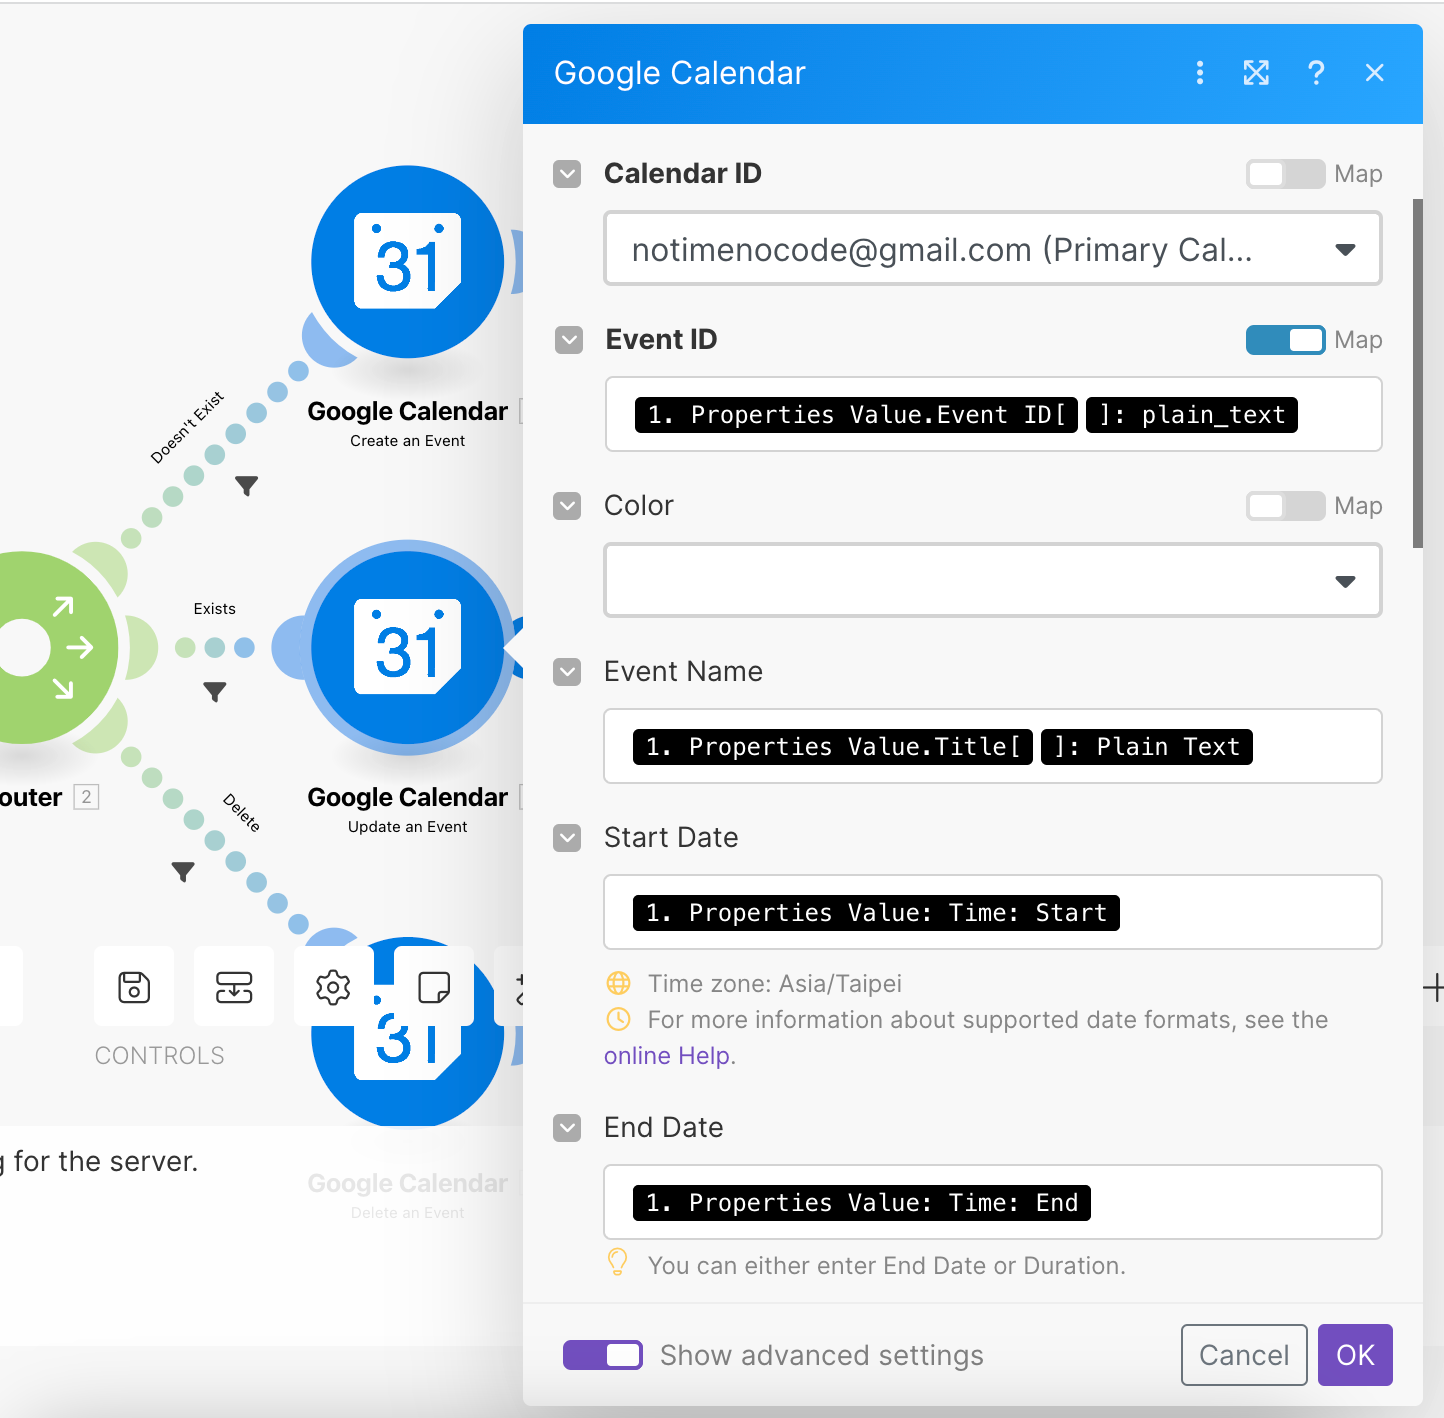Open the online Help link
The height and width of the screenshot is (1418, 1444).
pyautogui.click(x=668, y=1055)
